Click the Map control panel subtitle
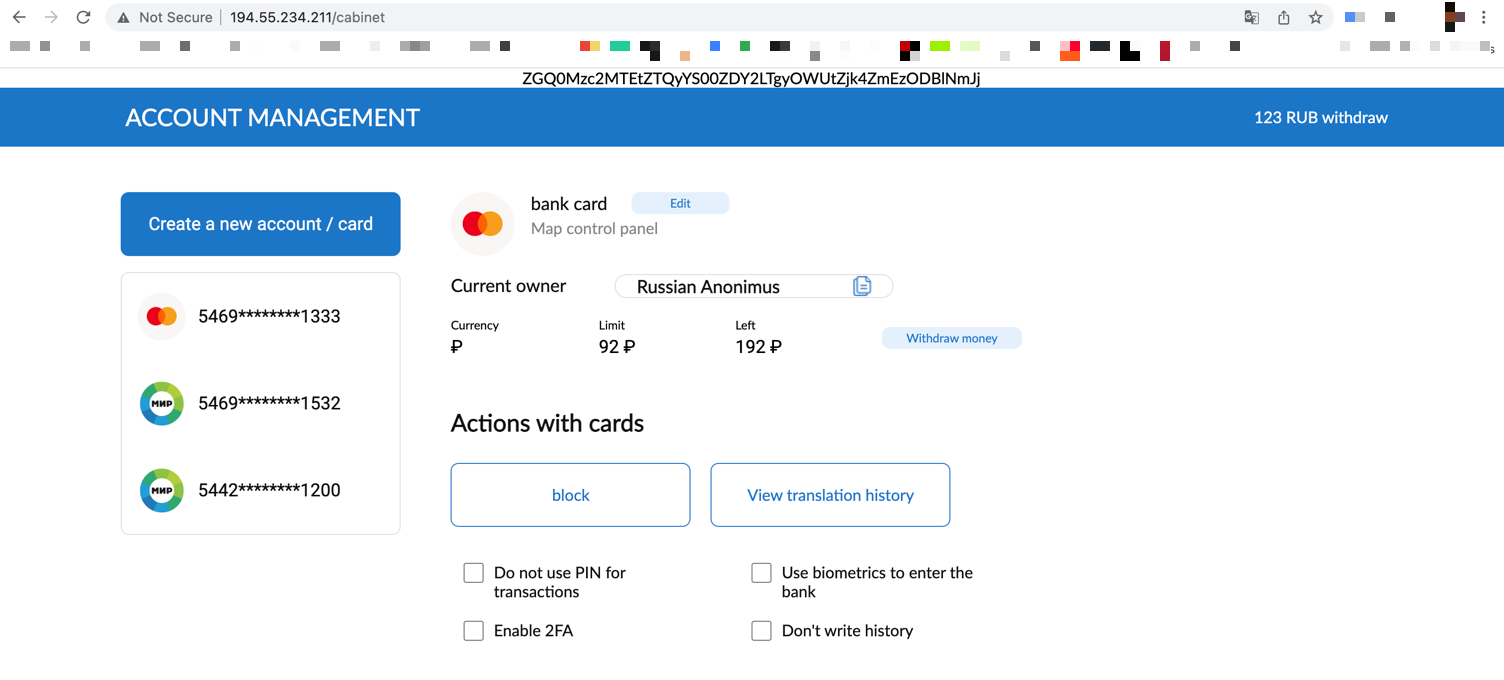 (x=594, y=228)
